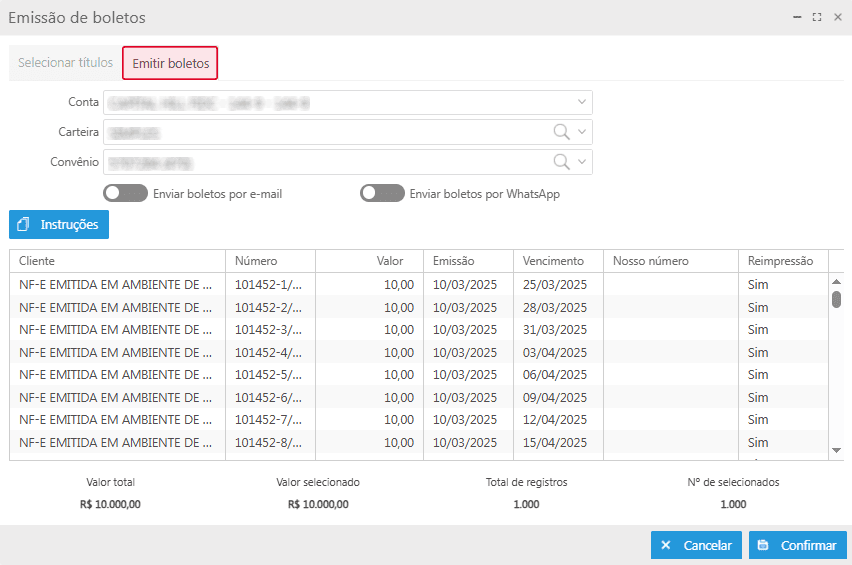Maximize the Emissão de boletos window
The height and width of the screenshot is (565, 852).
(x=817, y=18)
